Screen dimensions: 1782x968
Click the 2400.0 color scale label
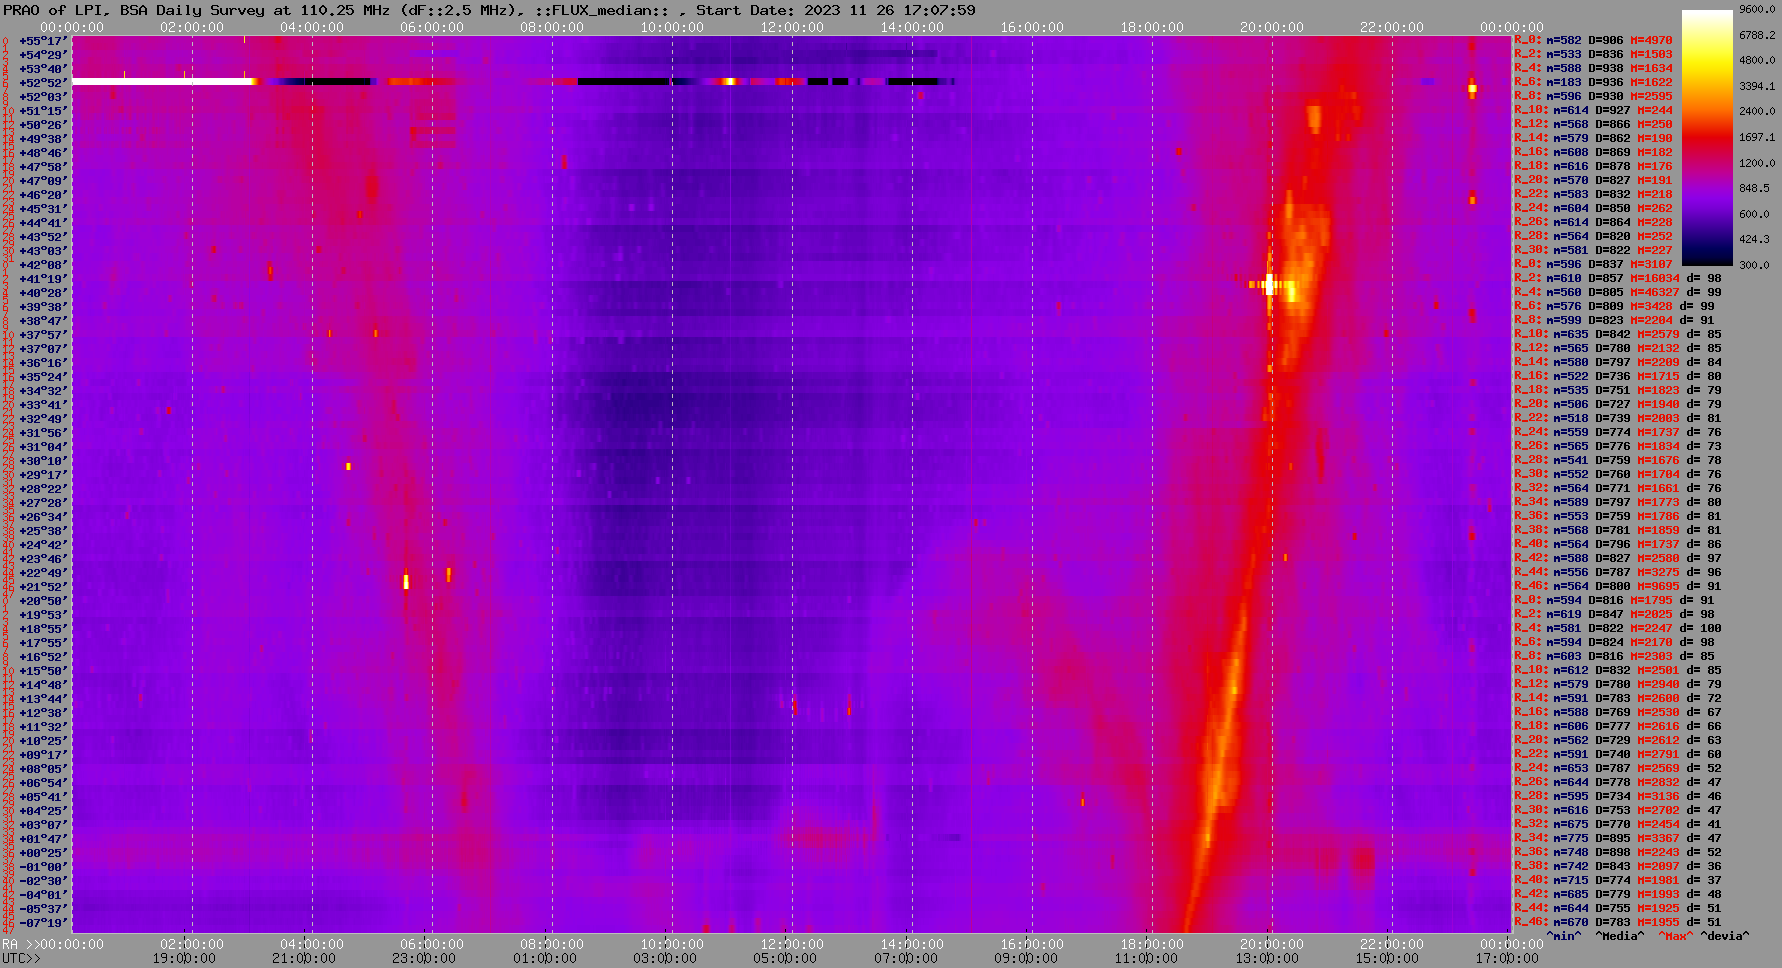tap(1756, 111)
